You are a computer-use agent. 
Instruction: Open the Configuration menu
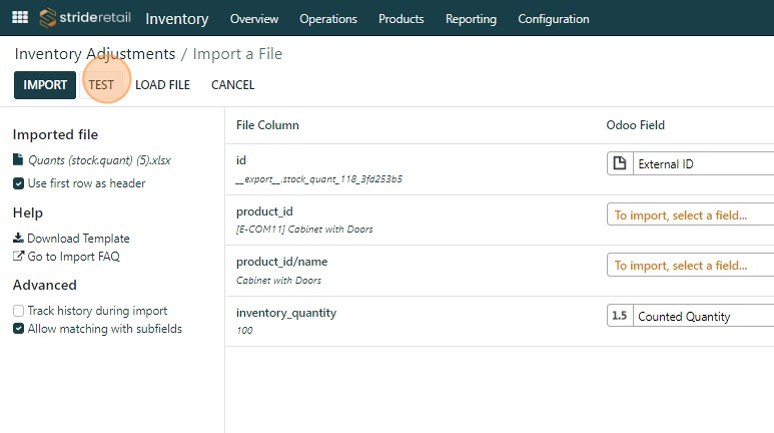pos(551,19)
